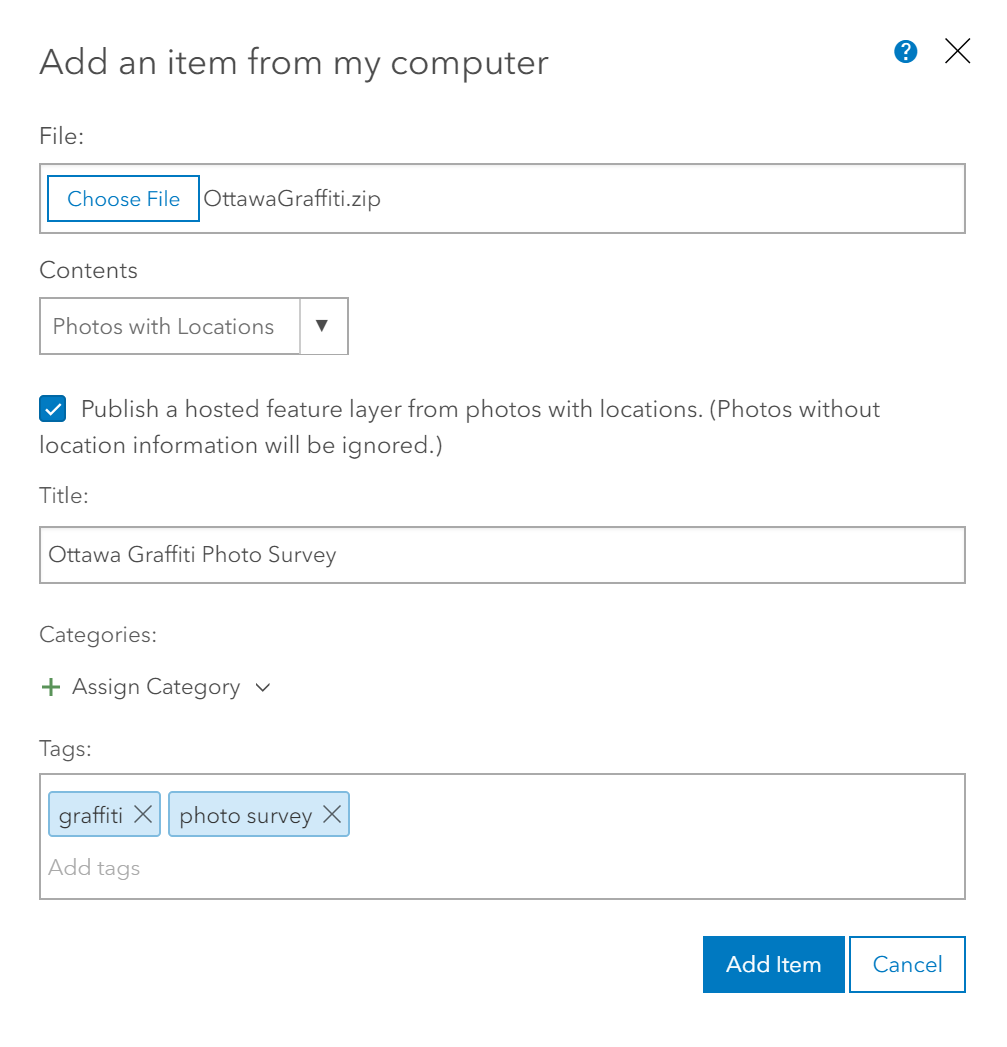Click the Tags box below the tag chips
Viewport: 1007px width, 1047px height.
tap(500, 870)
